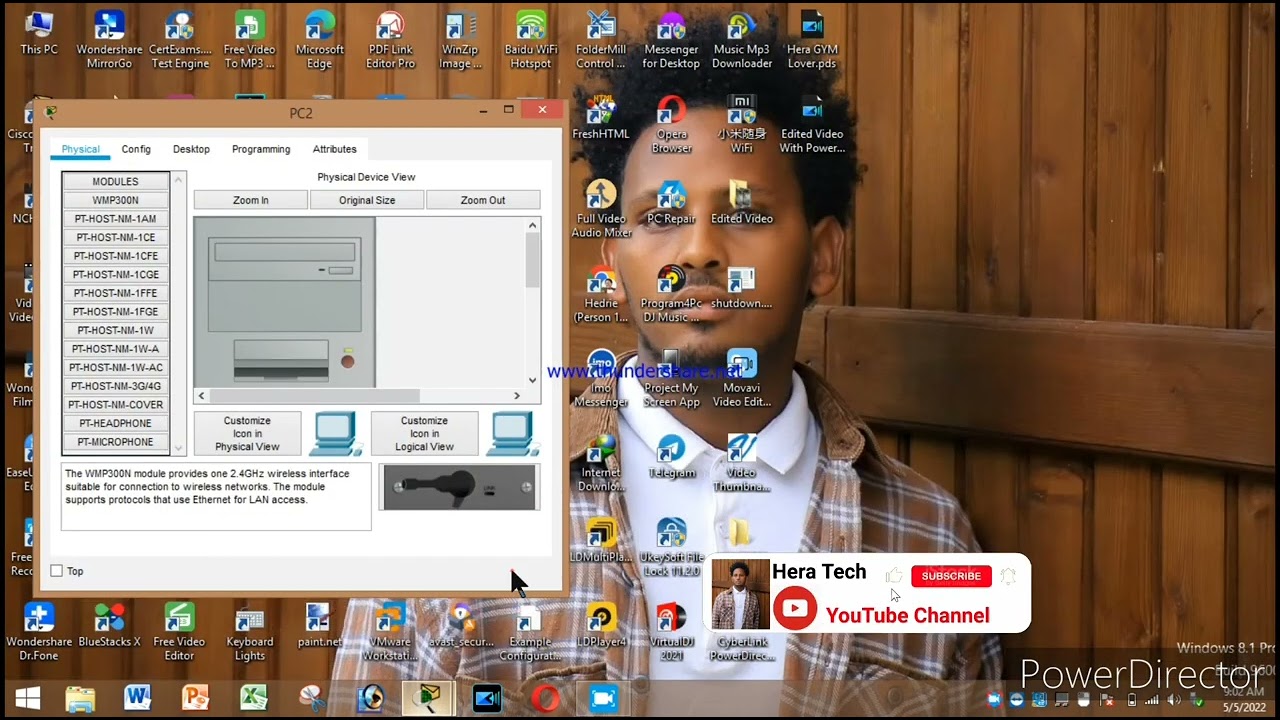Launch Opera Browser desktop shortcut
This screenshot has height=720, width=1280.
671,125
